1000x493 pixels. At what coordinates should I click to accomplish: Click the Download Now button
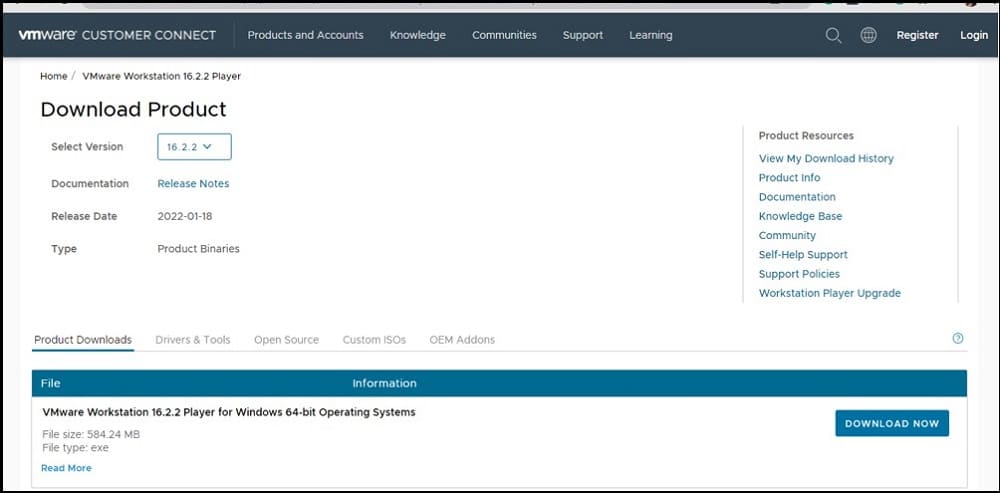[892, 423]
